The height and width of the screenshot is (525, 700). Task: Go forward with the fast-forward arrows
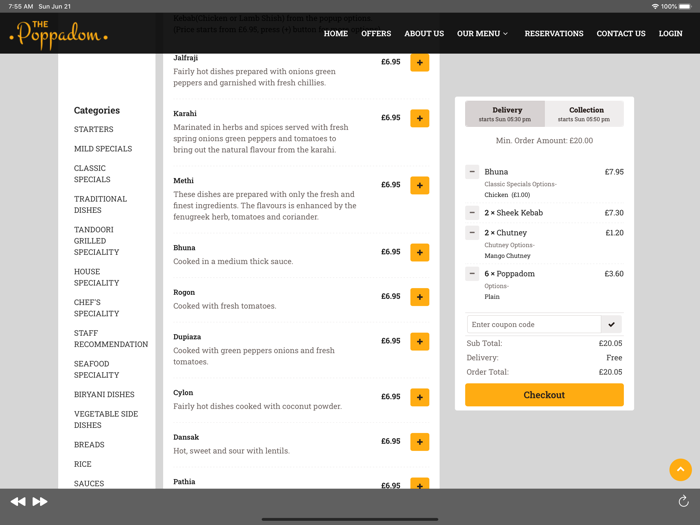pyautogui.click(x=40, y=501)
